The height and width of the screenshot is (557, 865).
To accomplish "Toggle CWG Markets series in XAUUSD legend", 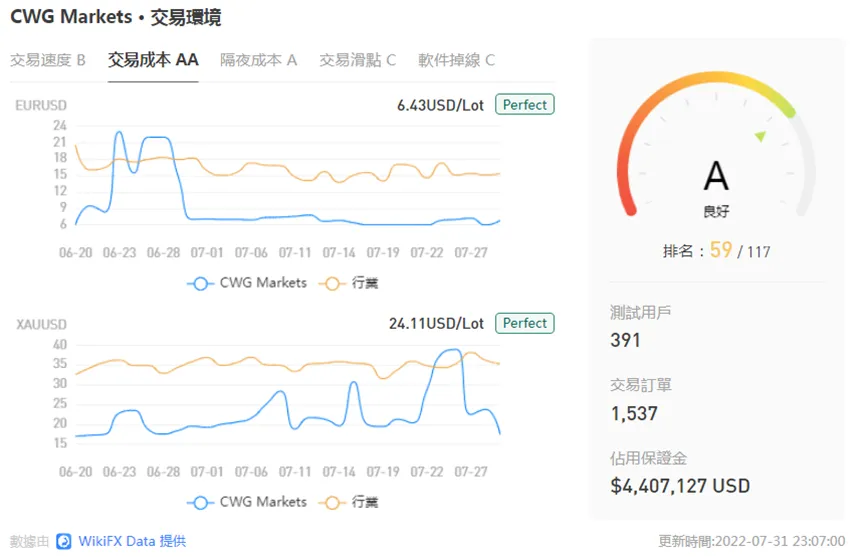I will [x=247, y=502].
